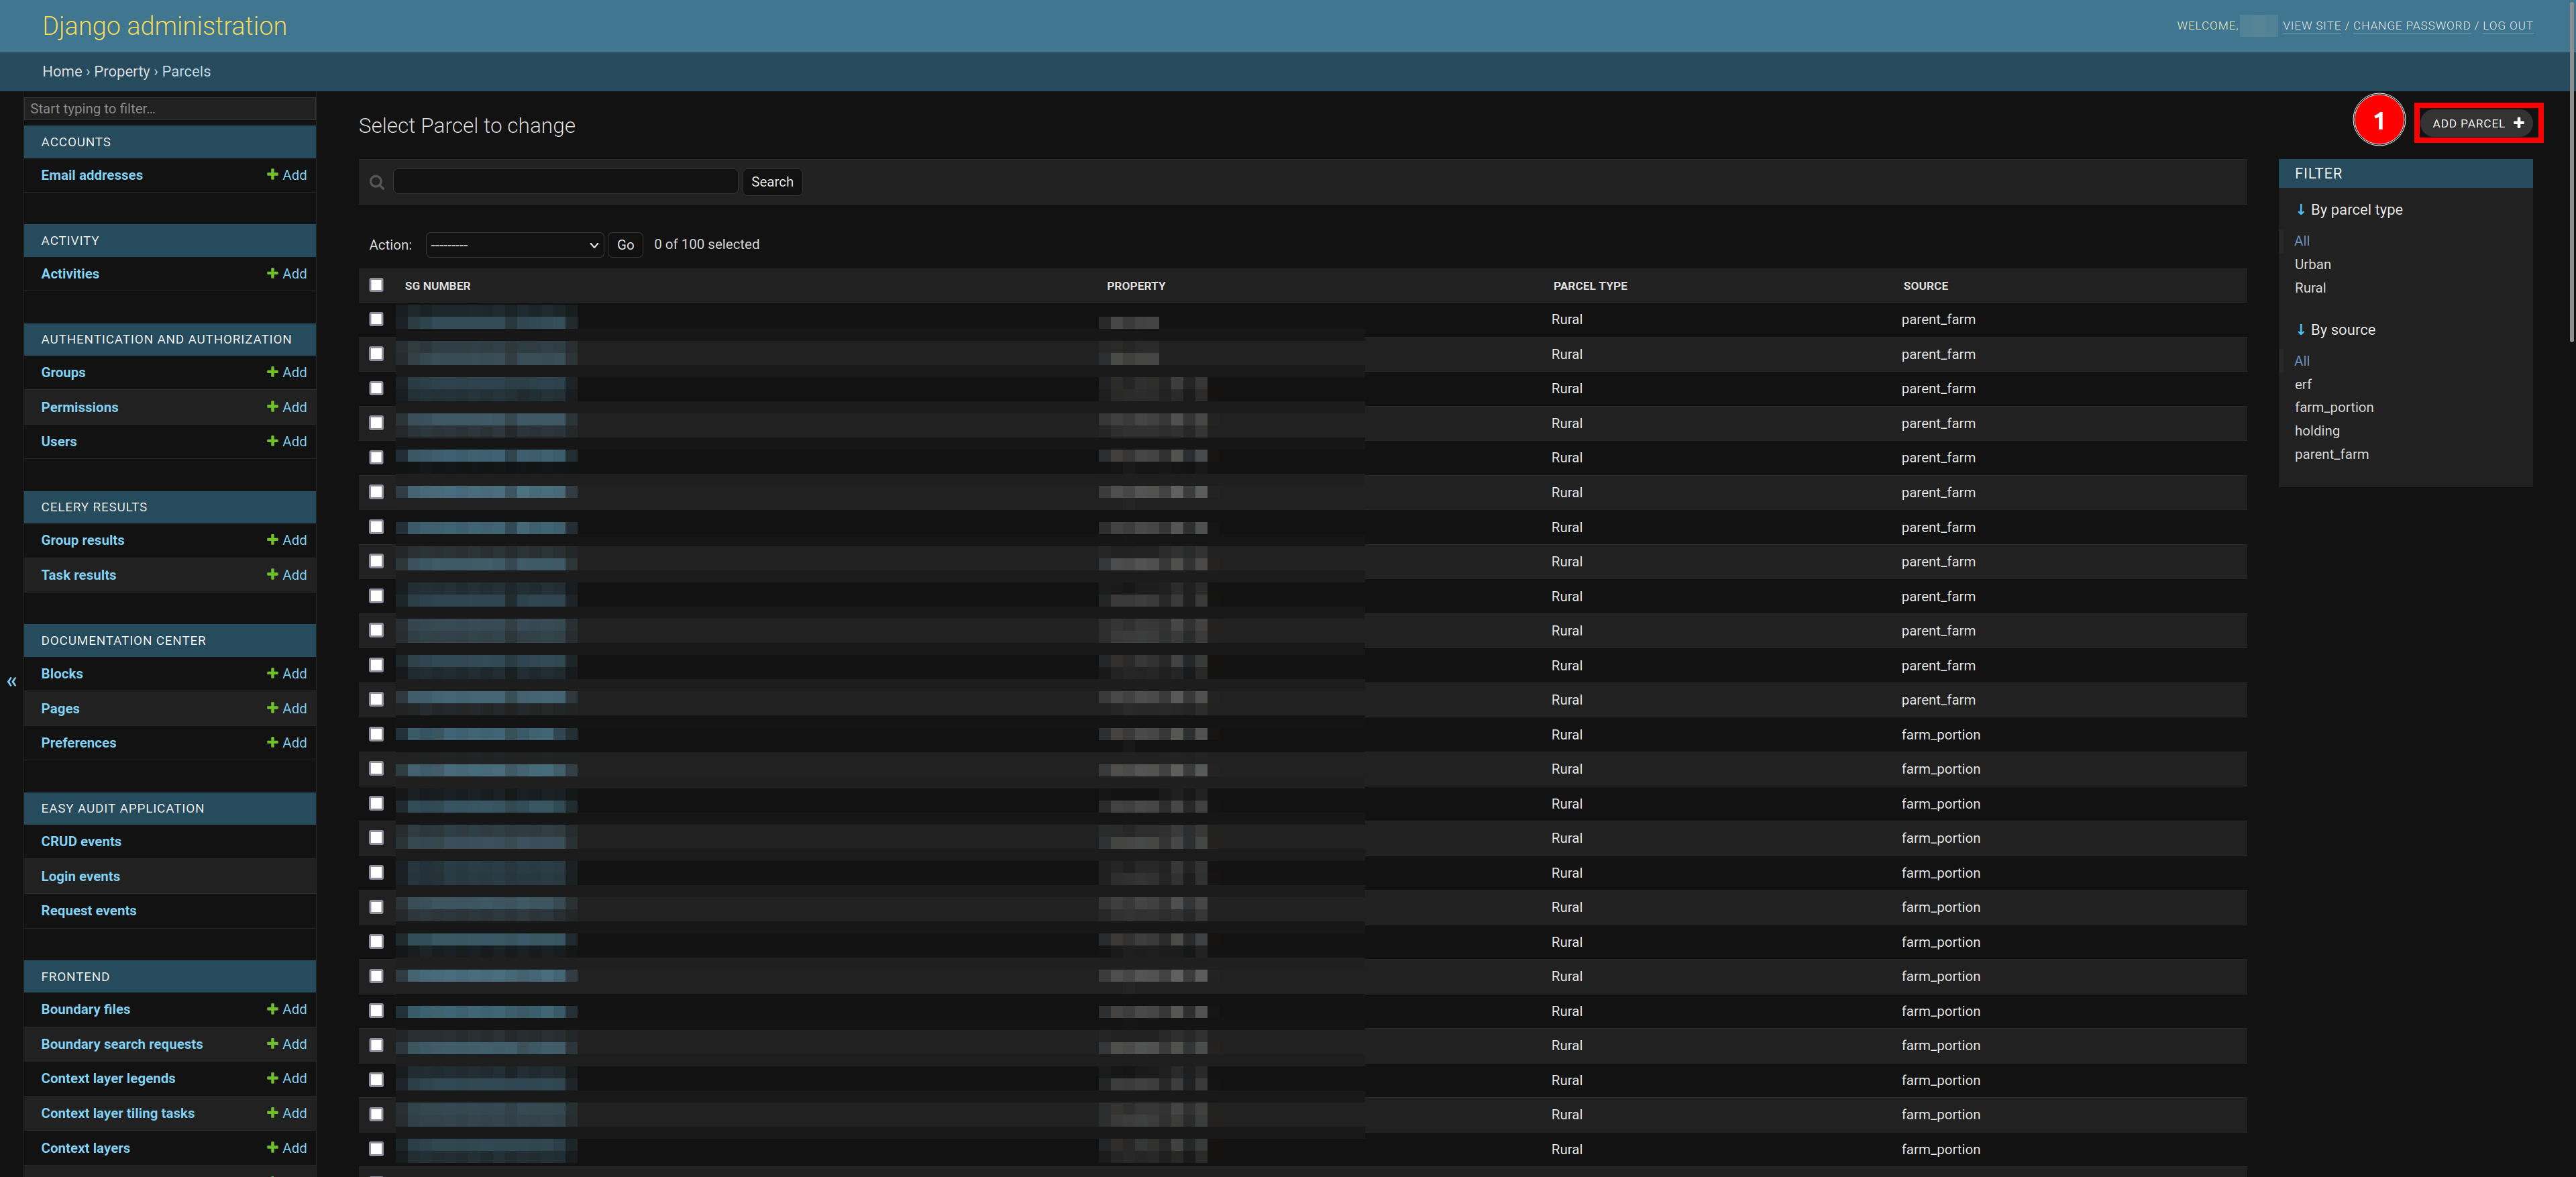Click Add plus next to Users

286,441
